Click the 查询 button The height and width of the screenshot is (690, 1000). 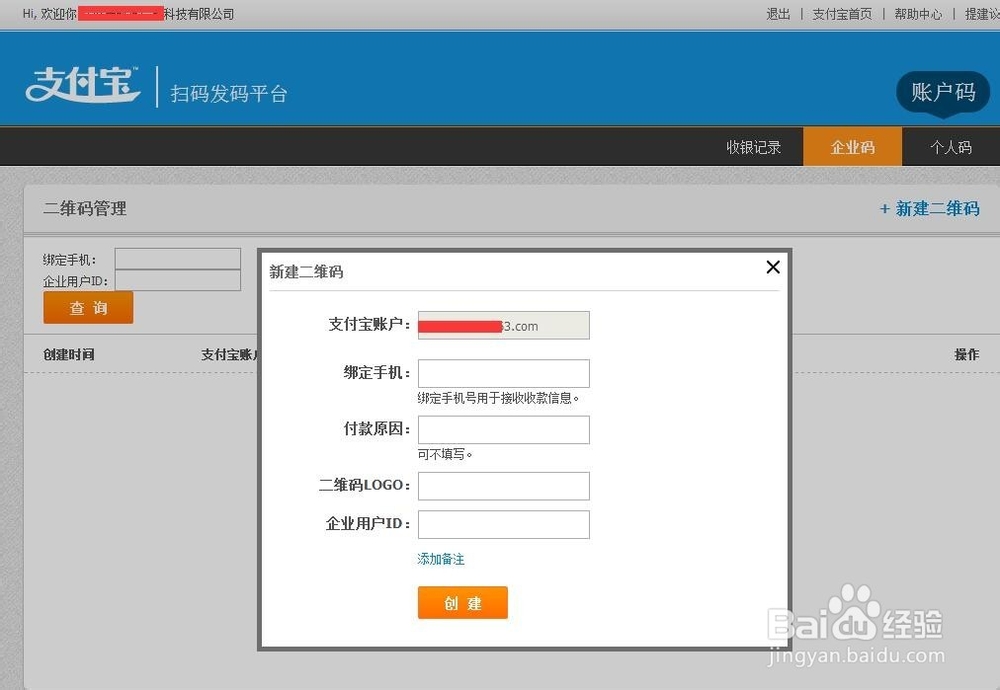88,308
